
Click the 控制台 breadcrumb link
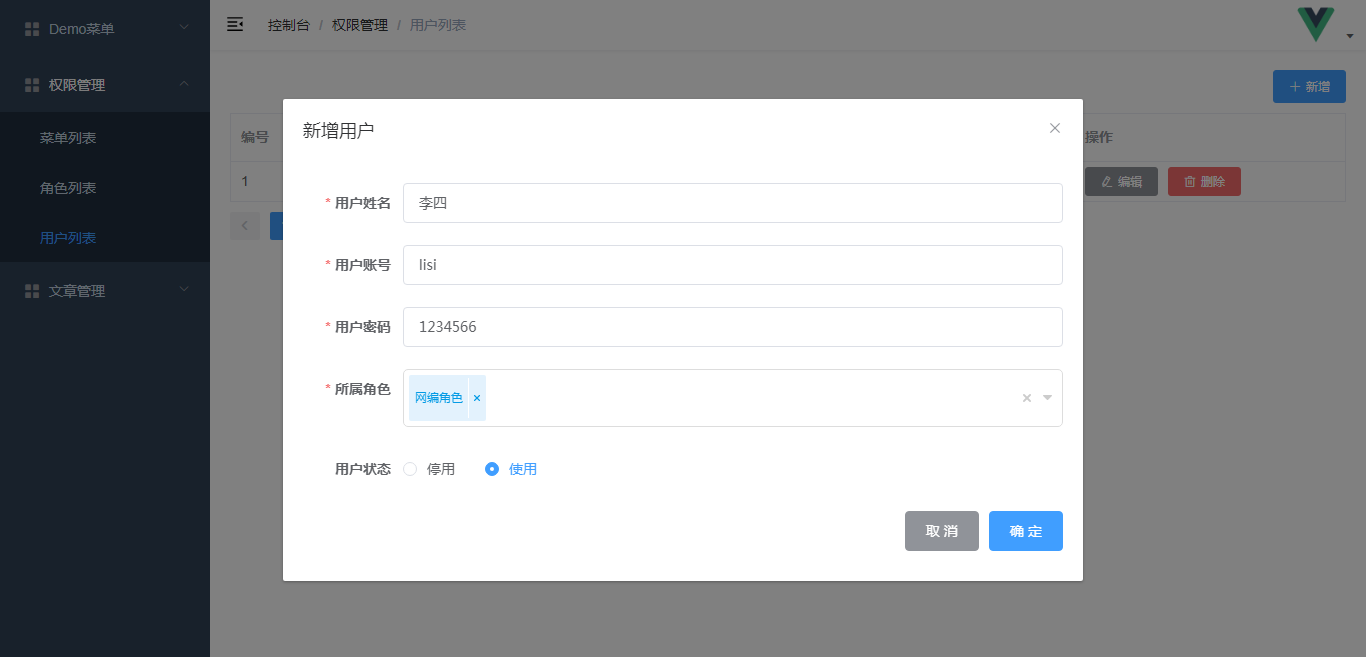[x=288, y=25]
